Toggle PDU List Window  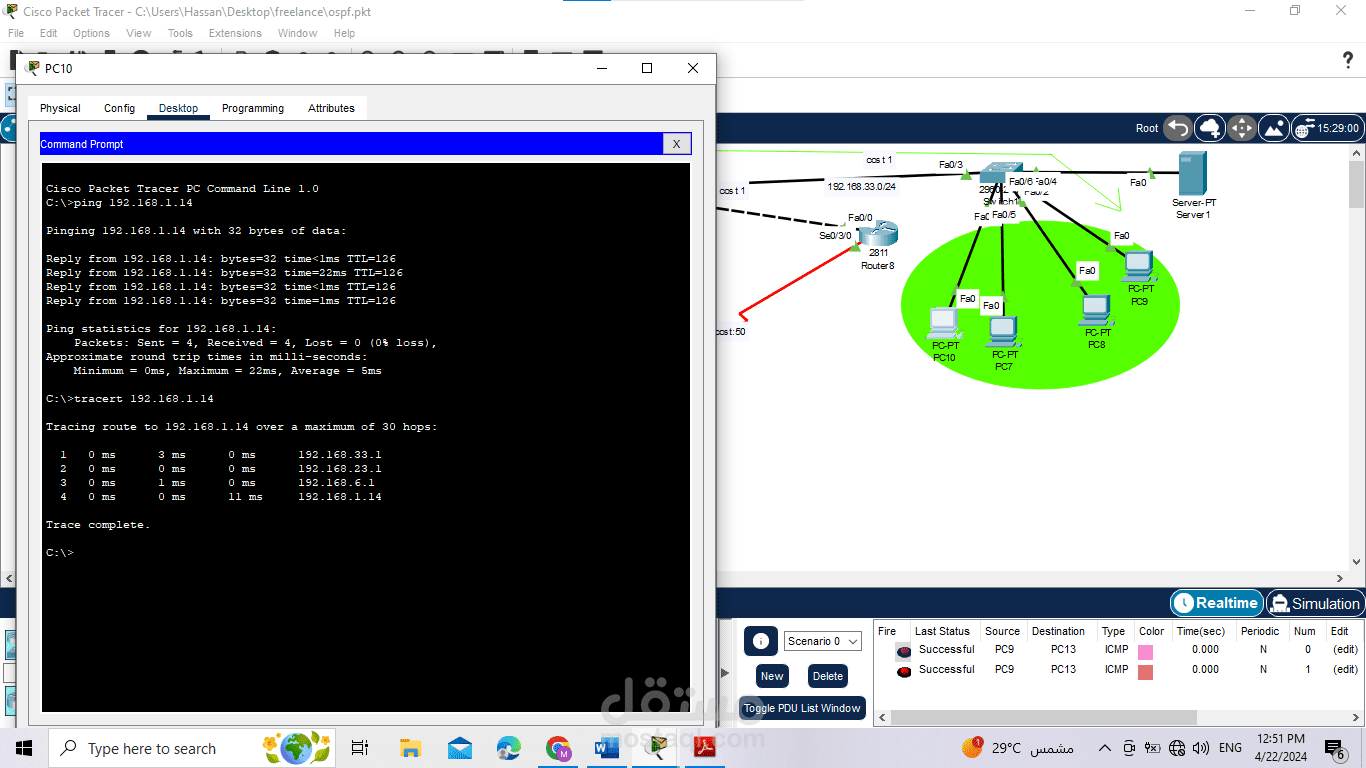point(802,708)
